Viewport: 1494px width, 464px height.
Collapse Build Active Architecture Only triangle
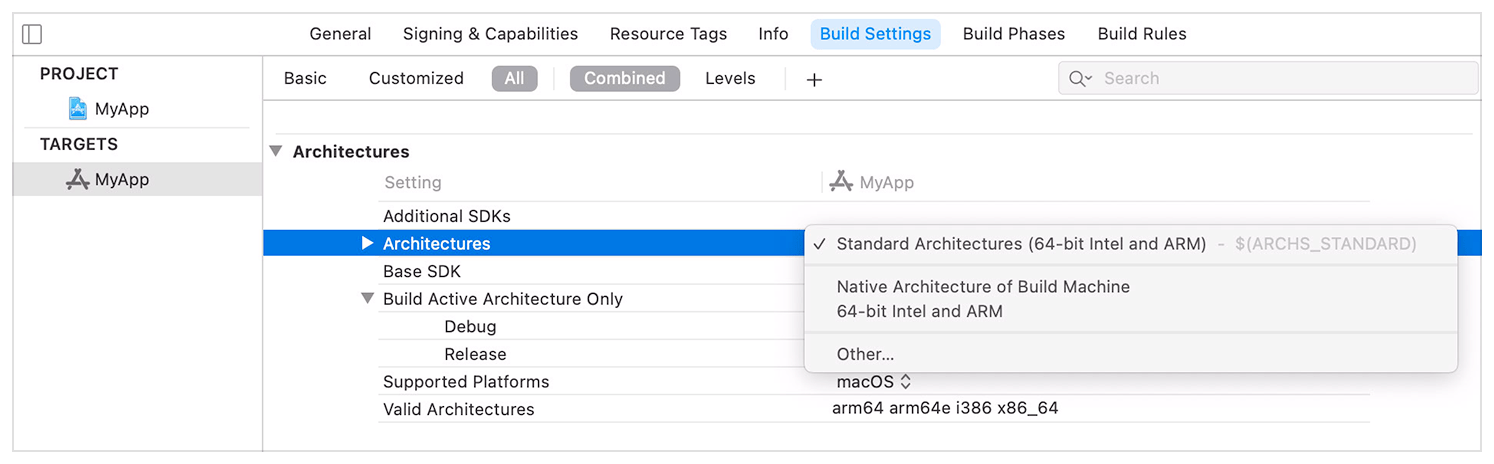367,299
